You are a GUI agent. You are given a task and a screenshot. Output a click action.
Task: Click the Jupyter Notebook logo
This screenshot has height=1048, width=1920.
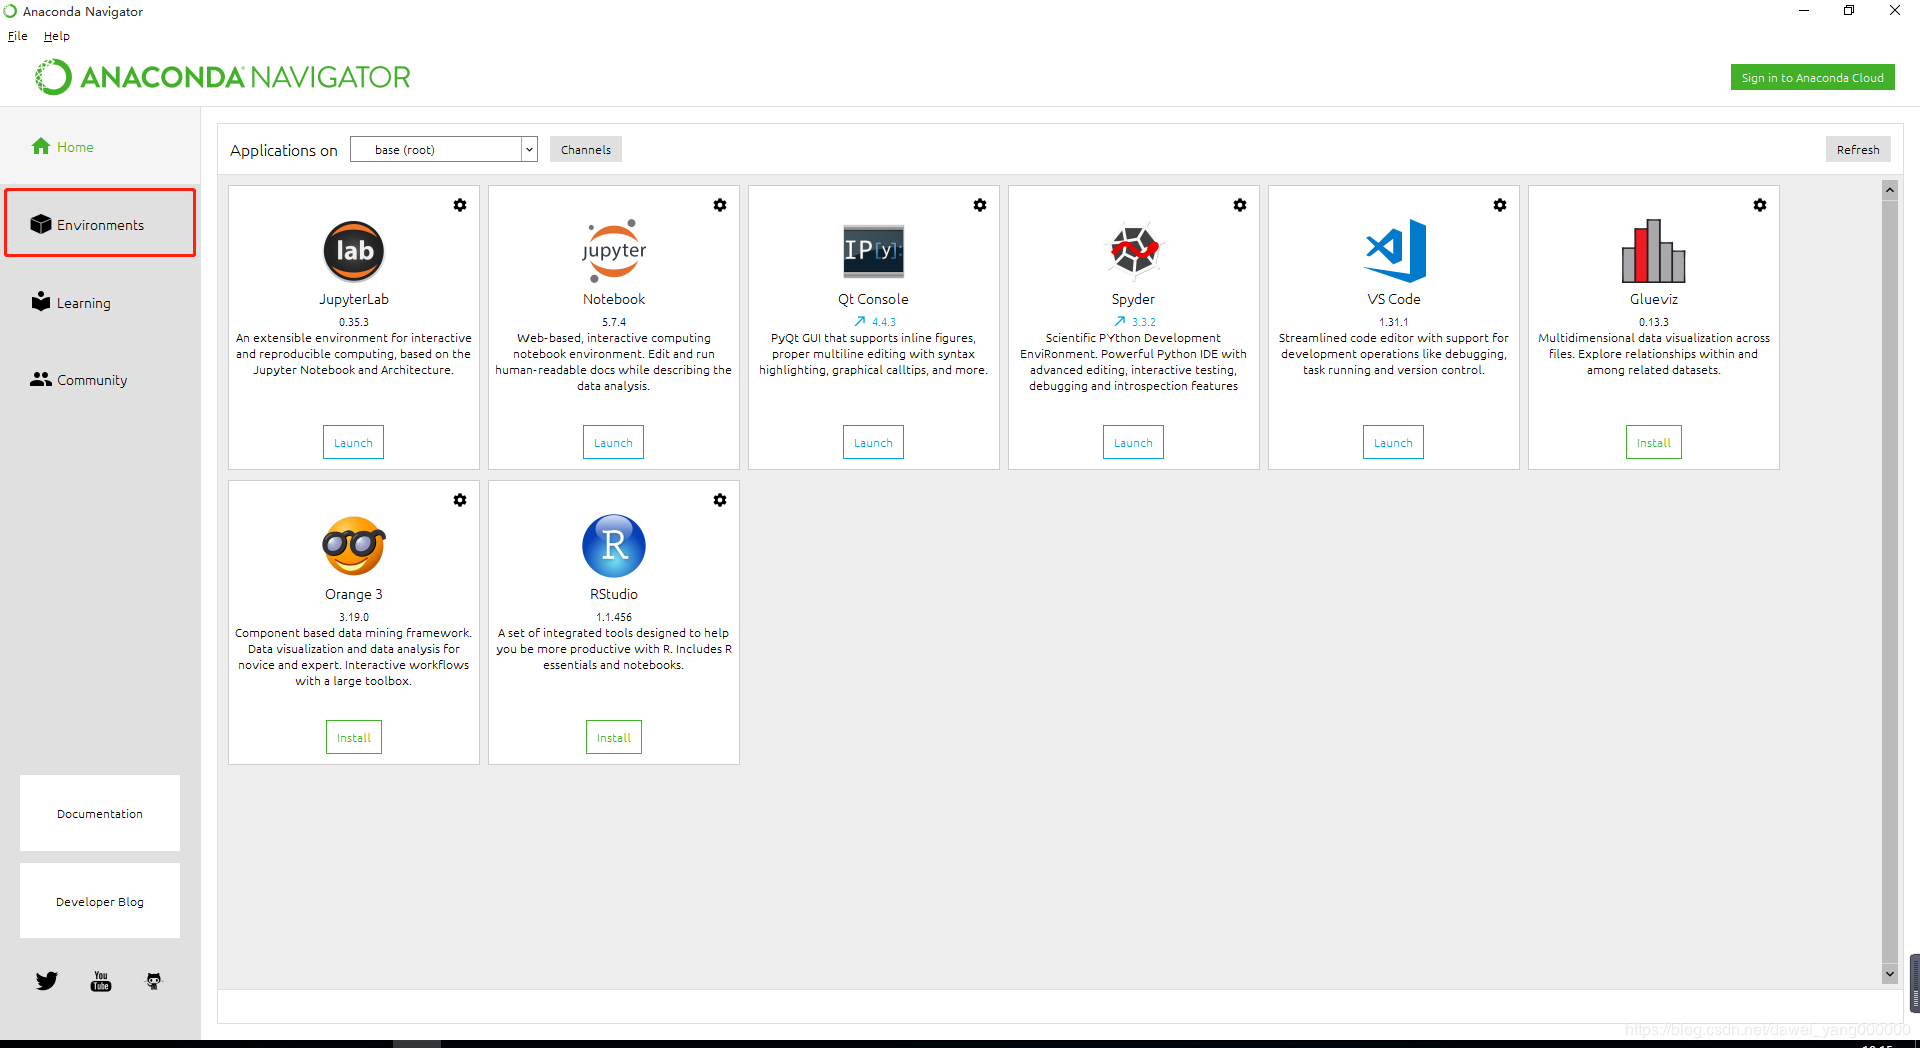[614, 251]
